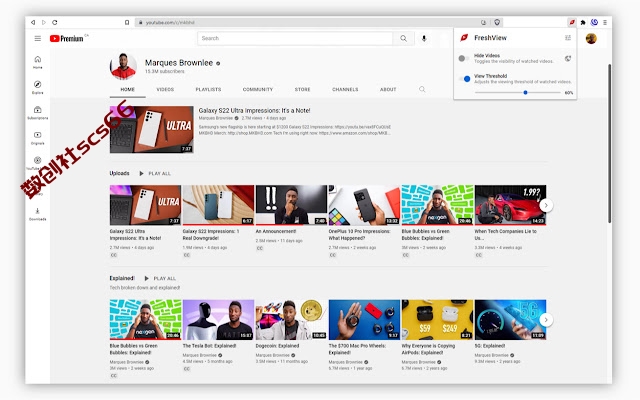Click the browser forward arrow
Viewport: 640px width, 400px height.
pyautogui.click(x=44, y=22)
